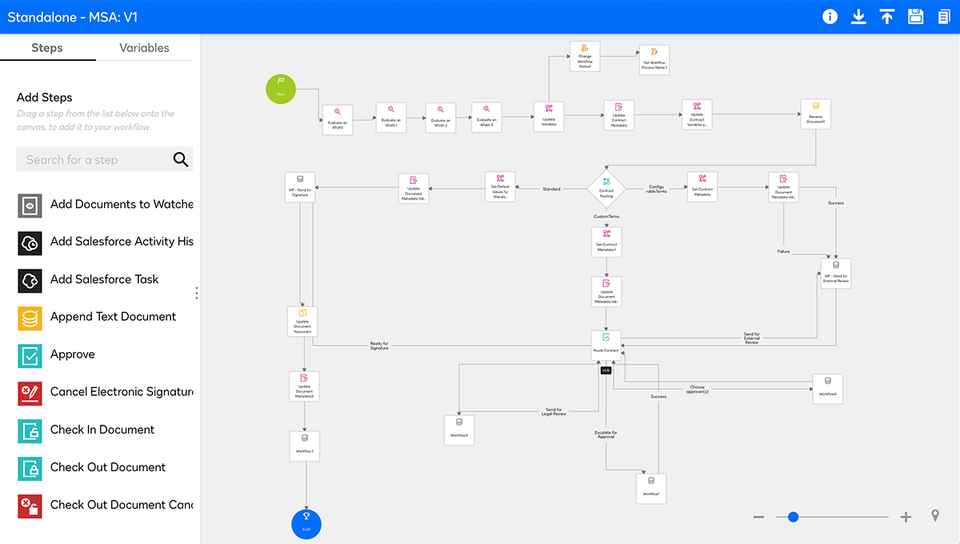Select the green Start node

tap(281, 89)
